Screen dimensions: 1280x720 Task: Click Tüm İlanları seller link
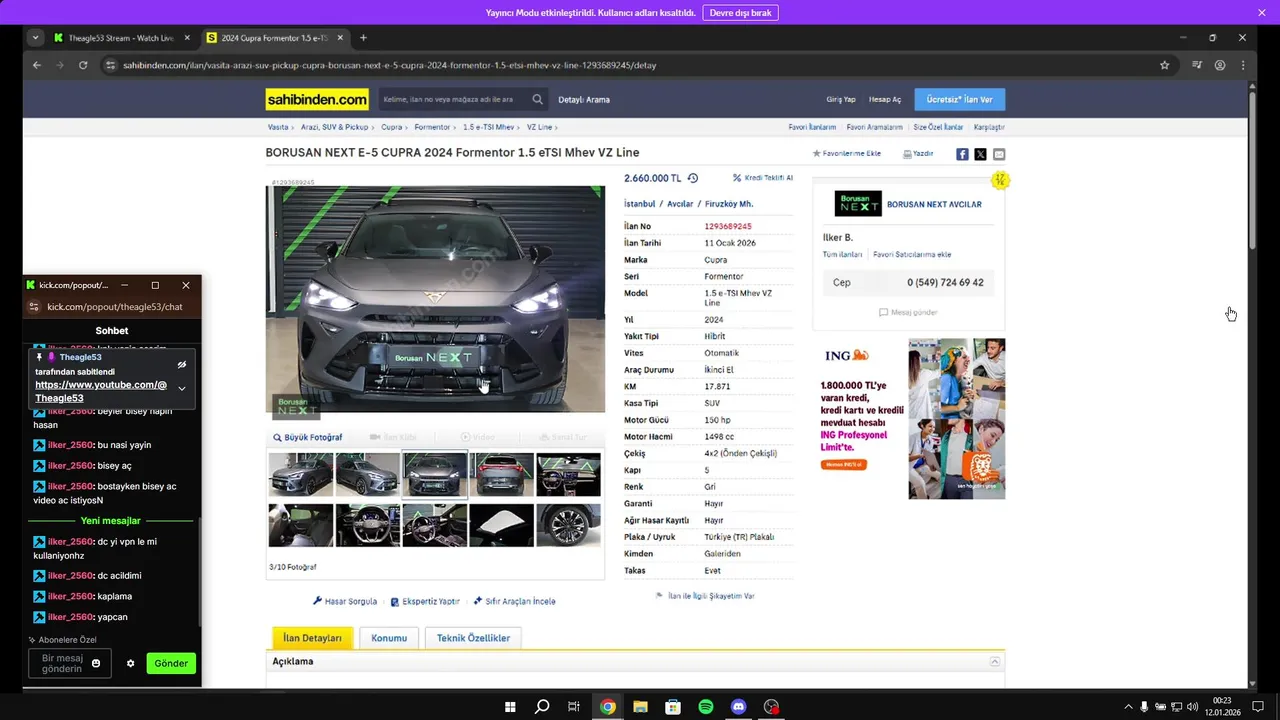click(x=842, y=255)
